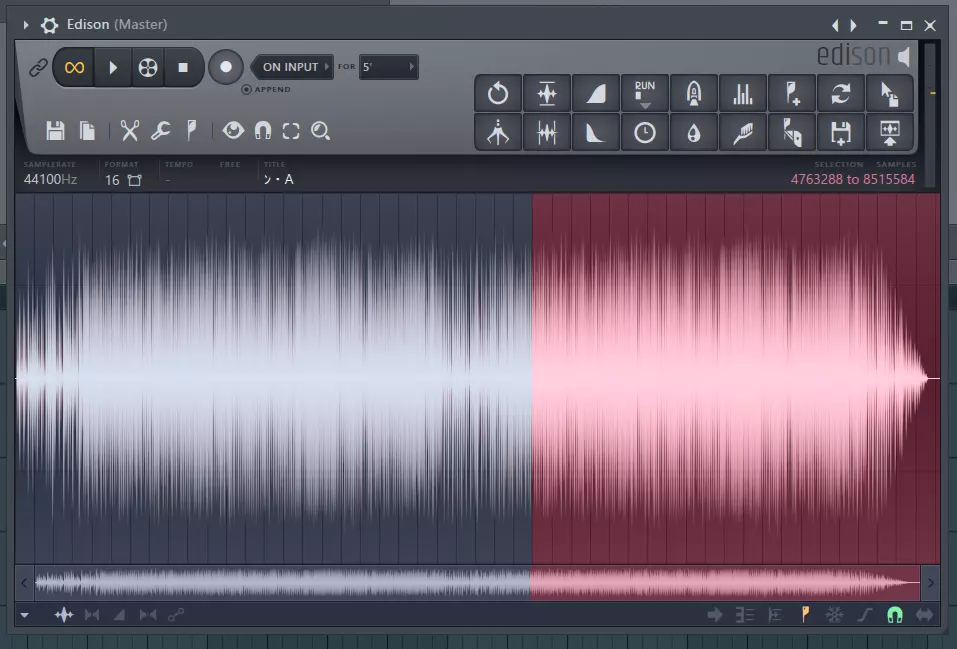Click the blur droplet tool button
The image size is (957, 649).
pos(694,132)
